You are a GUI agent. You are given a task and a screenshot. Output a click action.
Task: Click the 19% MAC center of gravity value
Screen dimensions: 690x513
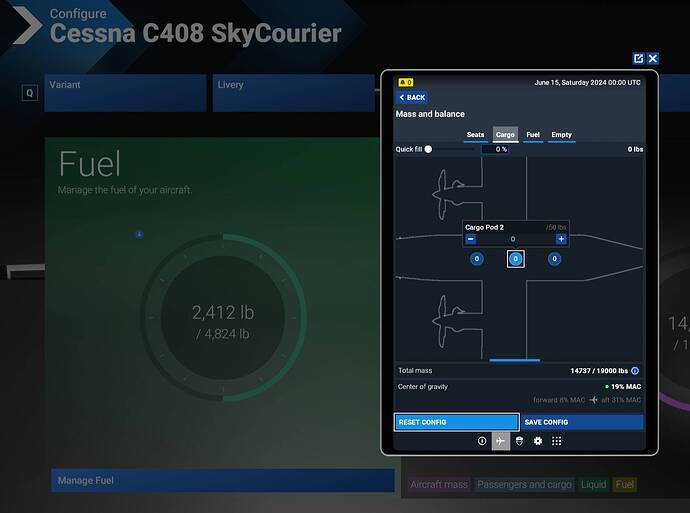coord(626,387)
